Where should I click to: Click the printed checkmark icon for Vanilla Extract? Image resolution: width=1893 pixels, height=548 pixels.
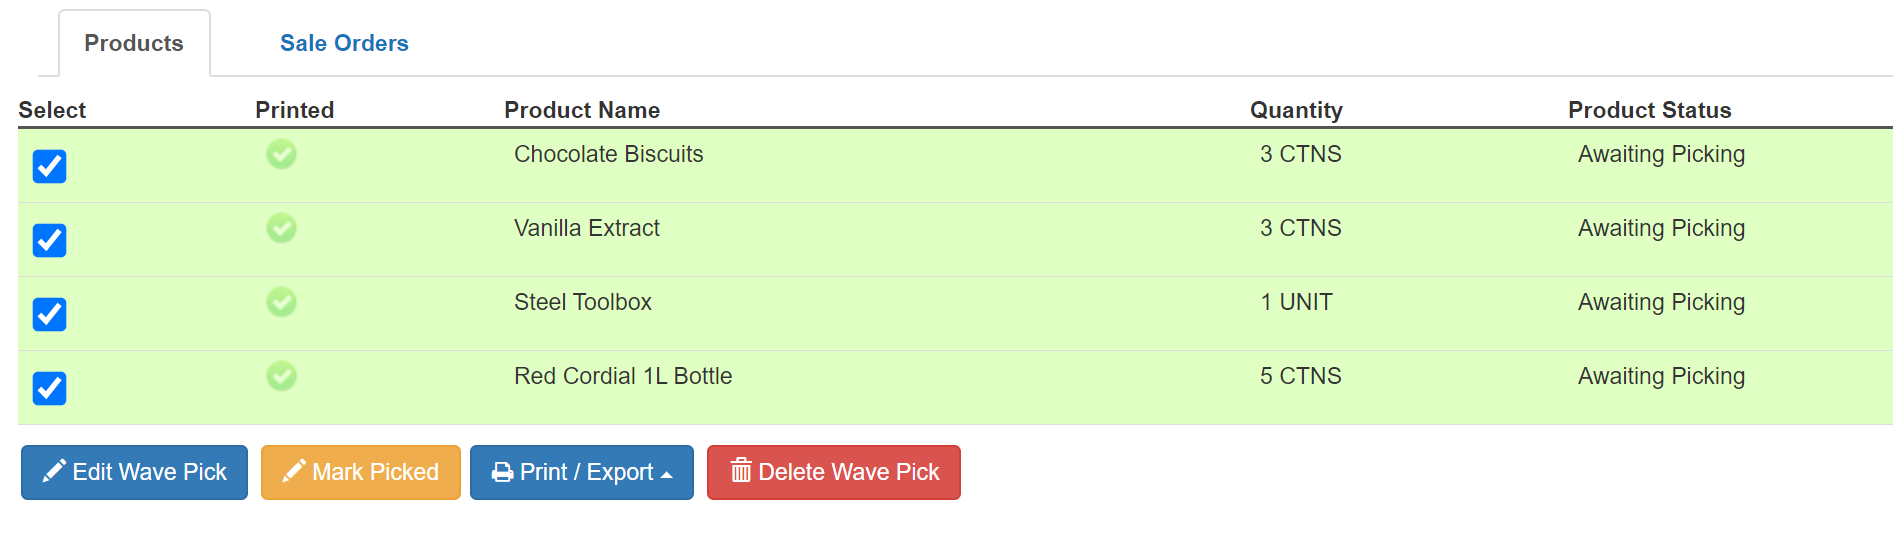[x=281, y=228]
